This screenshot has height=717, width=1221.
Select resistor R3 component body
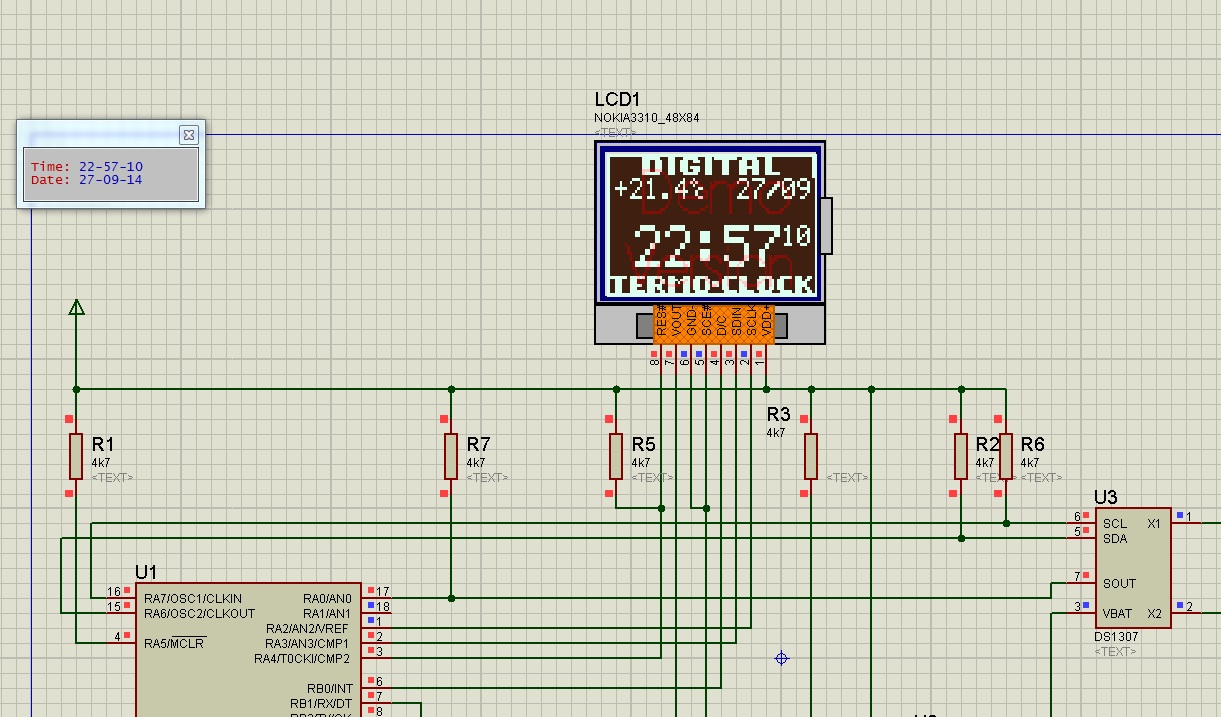tap(811, 456)
